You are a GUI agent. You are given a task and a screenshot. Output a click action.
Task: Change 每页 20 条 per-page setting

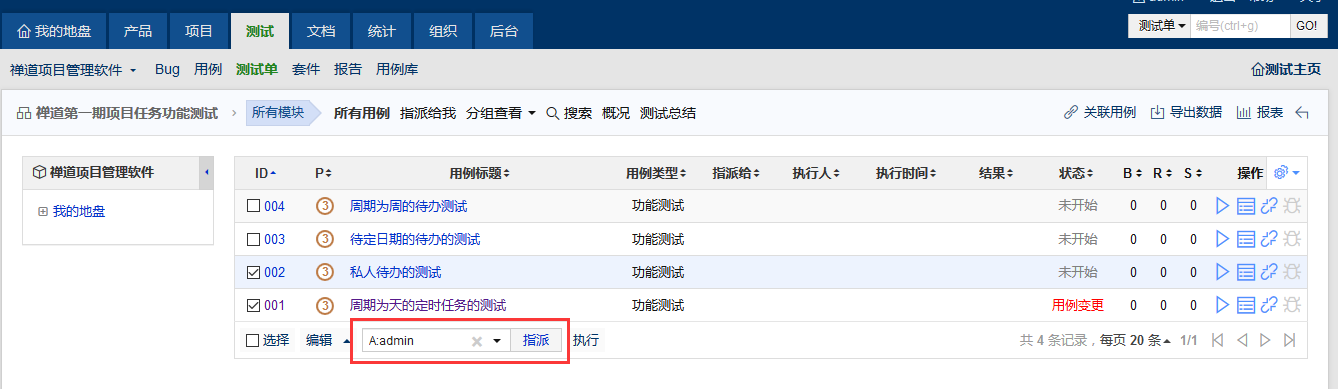[1135, 340]
